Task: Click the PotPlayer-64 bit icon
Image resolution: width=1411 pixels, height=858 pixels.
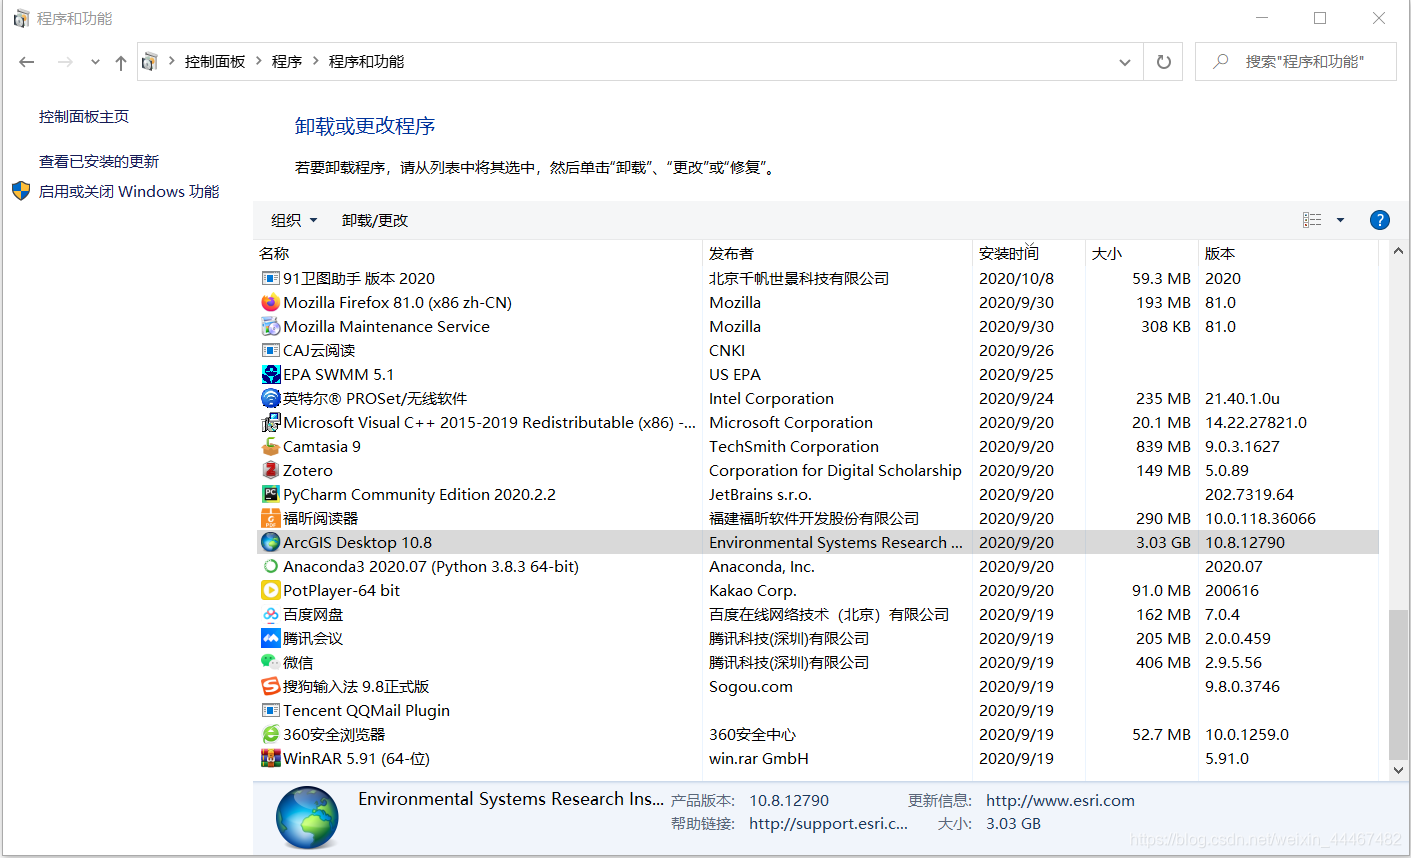Action: 270,590
